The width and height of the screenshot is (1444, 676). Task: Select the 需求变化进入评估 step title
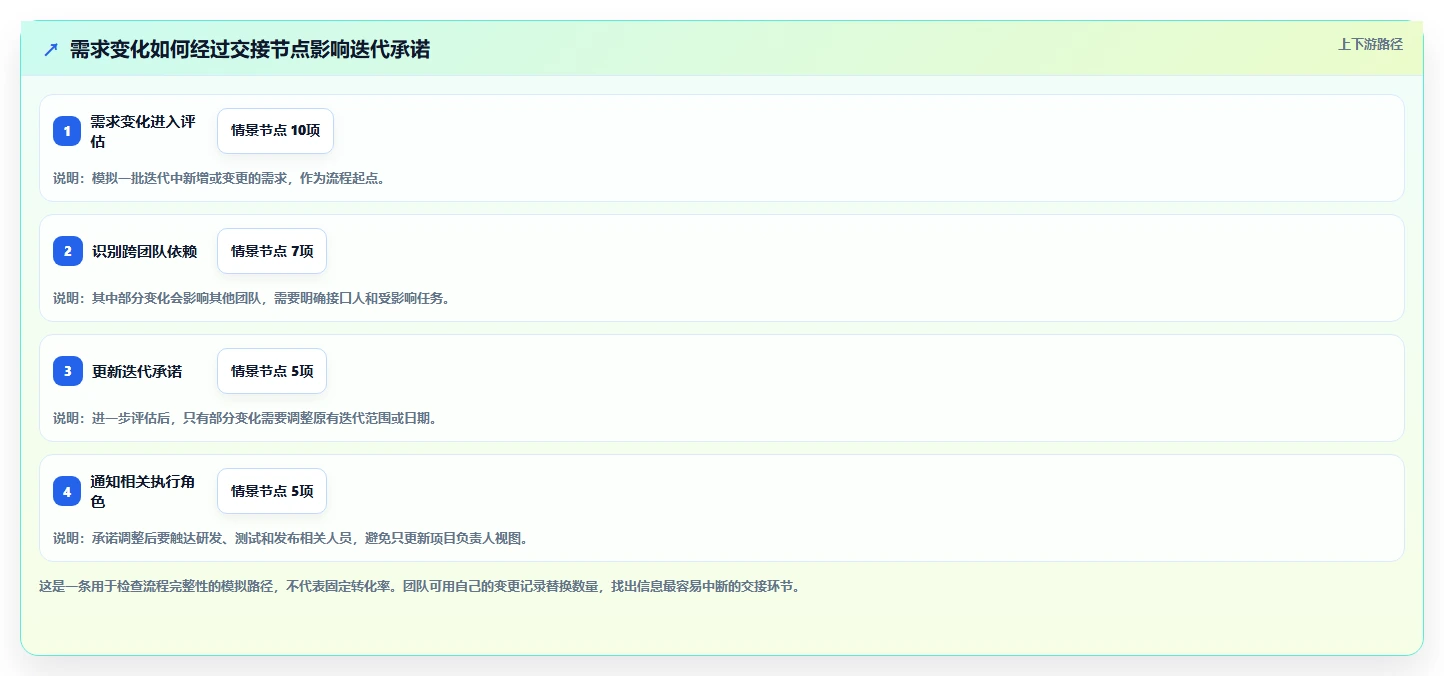pyautogui.click(x=143, y=131)
